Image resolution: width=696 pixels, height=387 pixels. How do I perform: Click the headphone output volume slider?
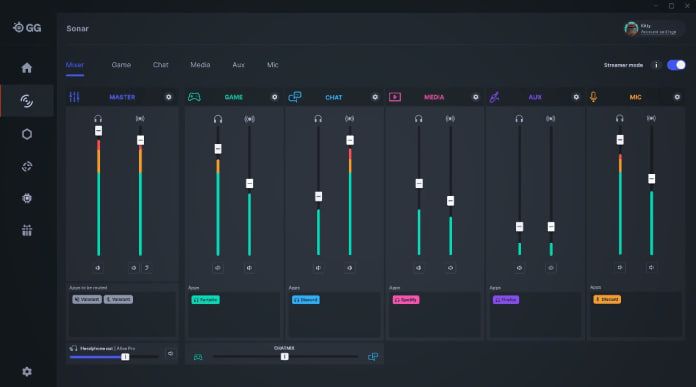tap(114, 357)
